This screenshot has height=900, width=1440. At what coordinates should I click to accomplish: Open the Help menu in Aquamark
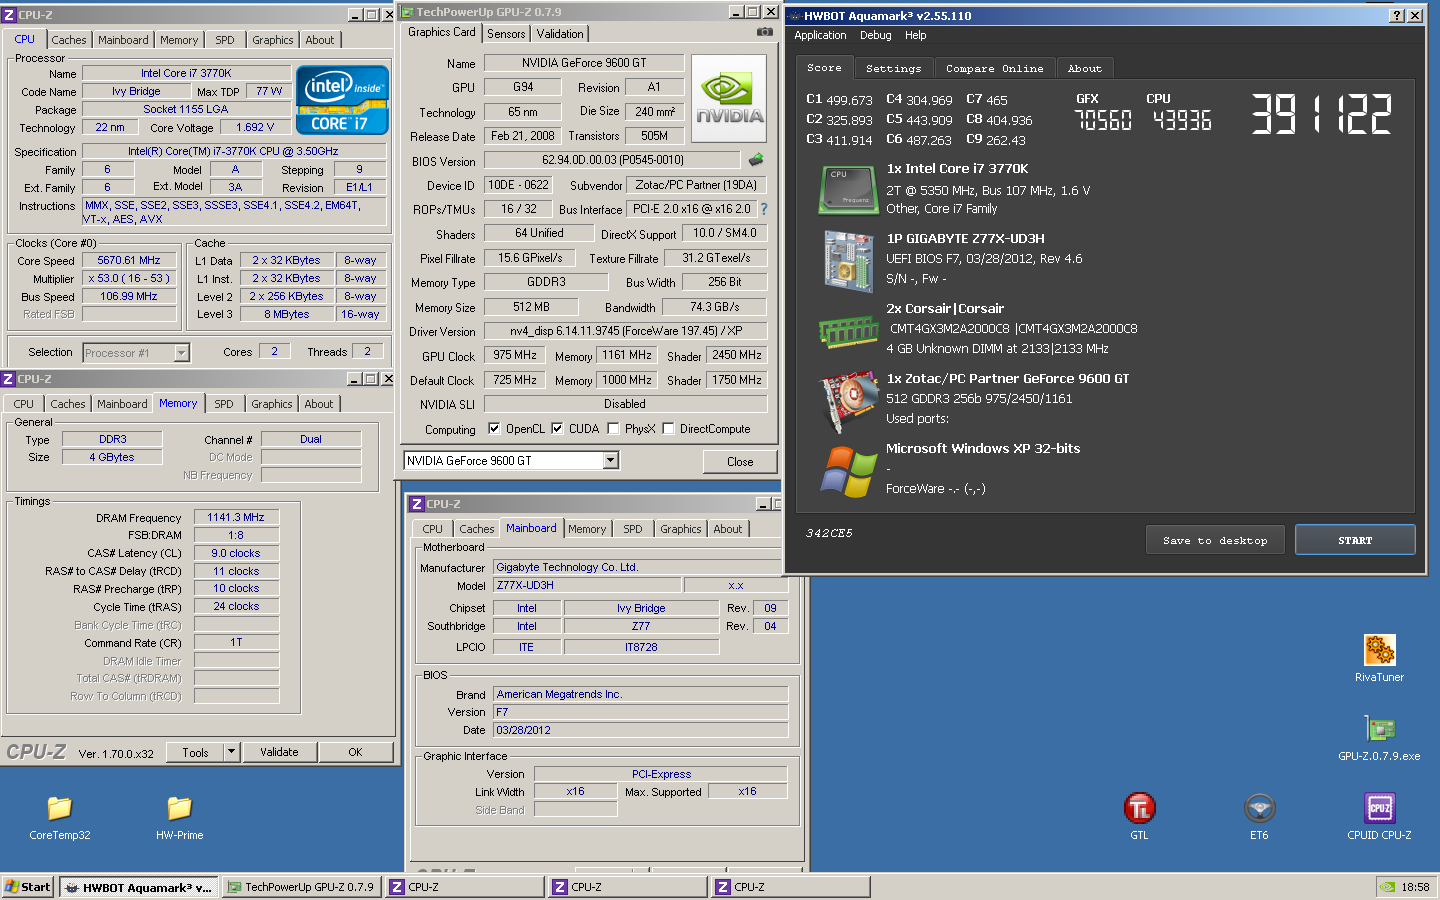916,35
